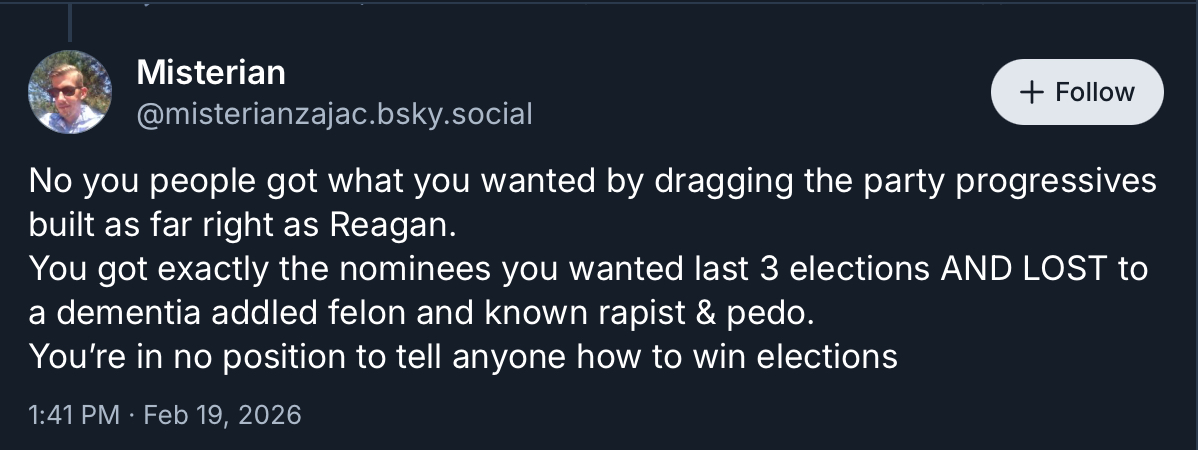Open Misterian's profile avatar picture
This screenshot has height=450, width=1198.
click(x=70, y=92)
